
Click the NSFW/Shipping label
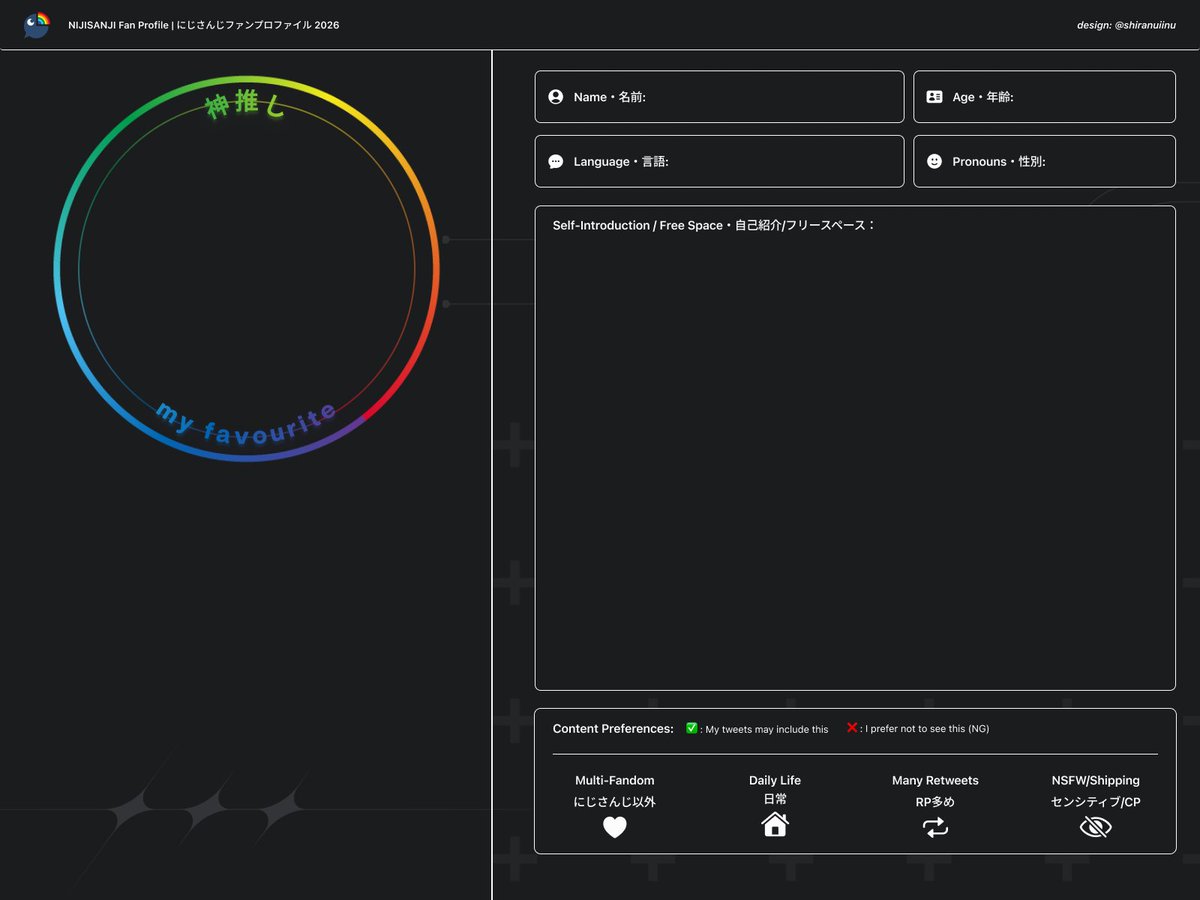click(1095, 780)
